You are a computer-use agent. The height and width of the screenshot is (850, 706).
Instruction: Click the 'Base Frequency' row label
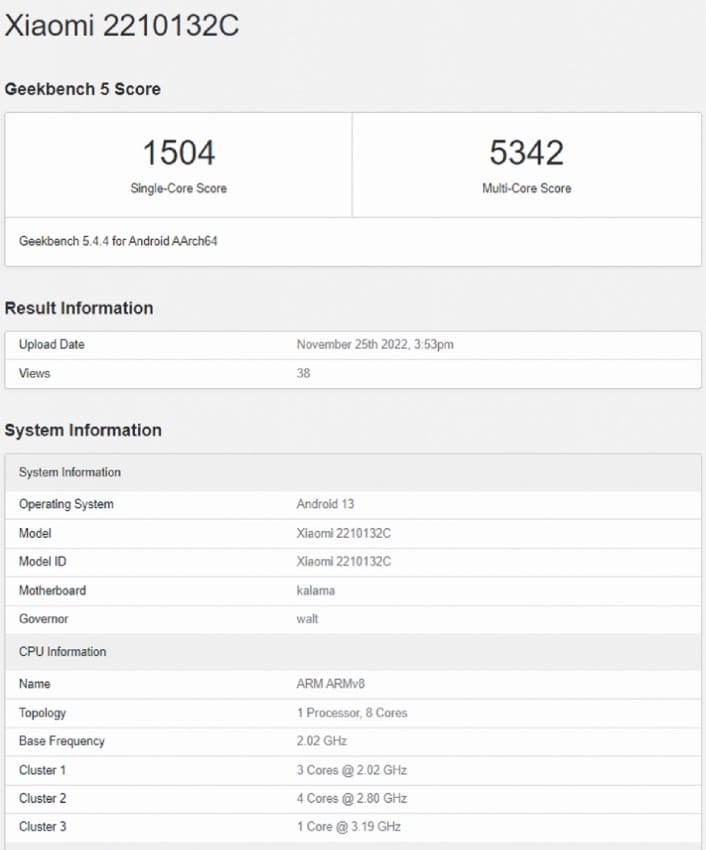coord(61,741)
